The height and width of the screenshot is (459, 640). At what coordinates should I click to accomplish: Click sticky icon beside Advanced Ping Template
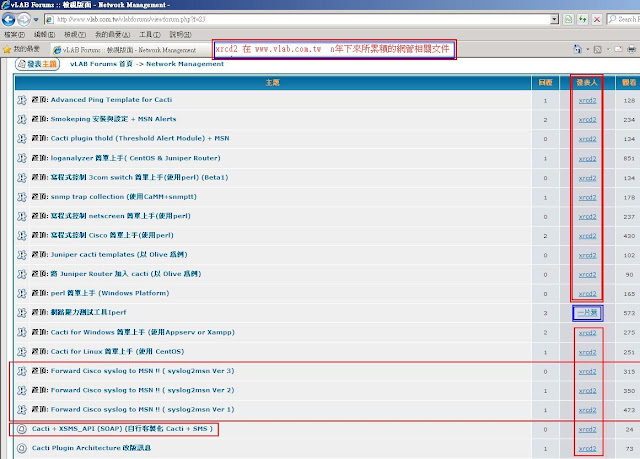click(x=22, y=100)
